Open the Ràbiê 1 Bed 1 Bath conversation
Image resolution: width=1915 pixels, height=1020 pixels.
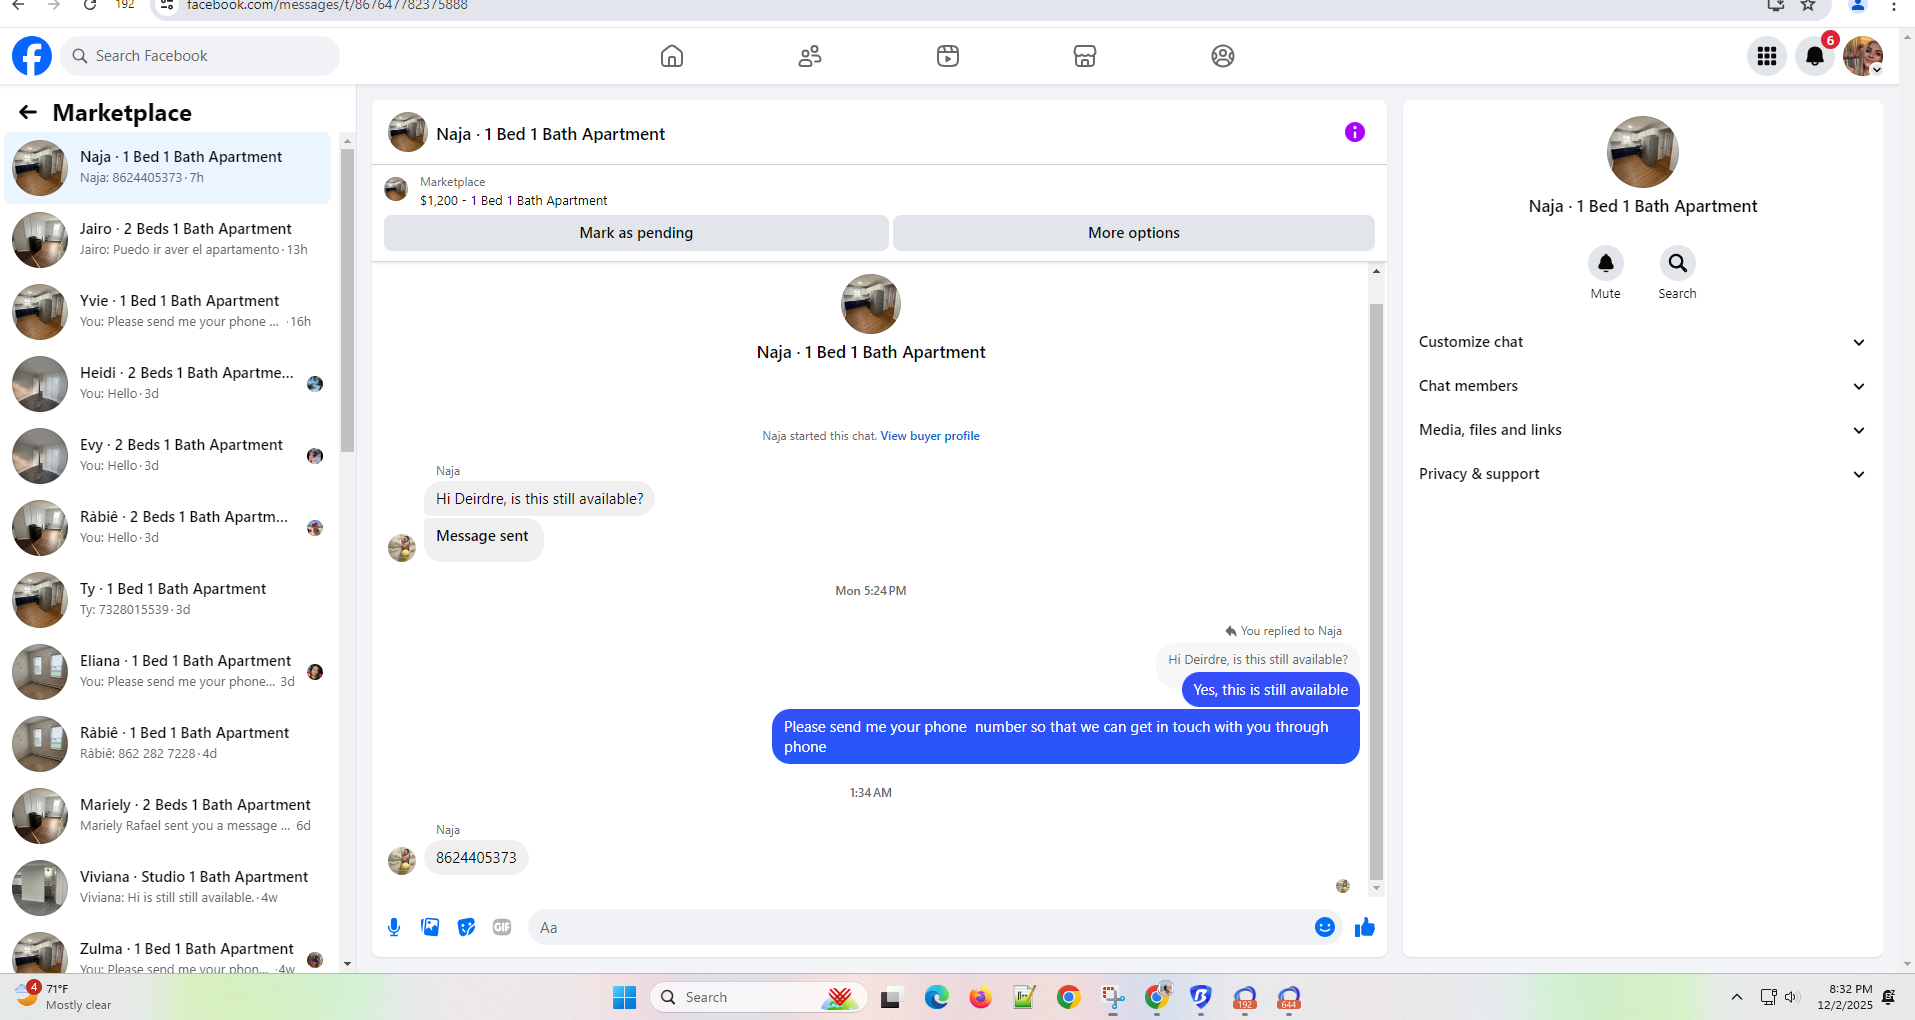tap(168, 744)
